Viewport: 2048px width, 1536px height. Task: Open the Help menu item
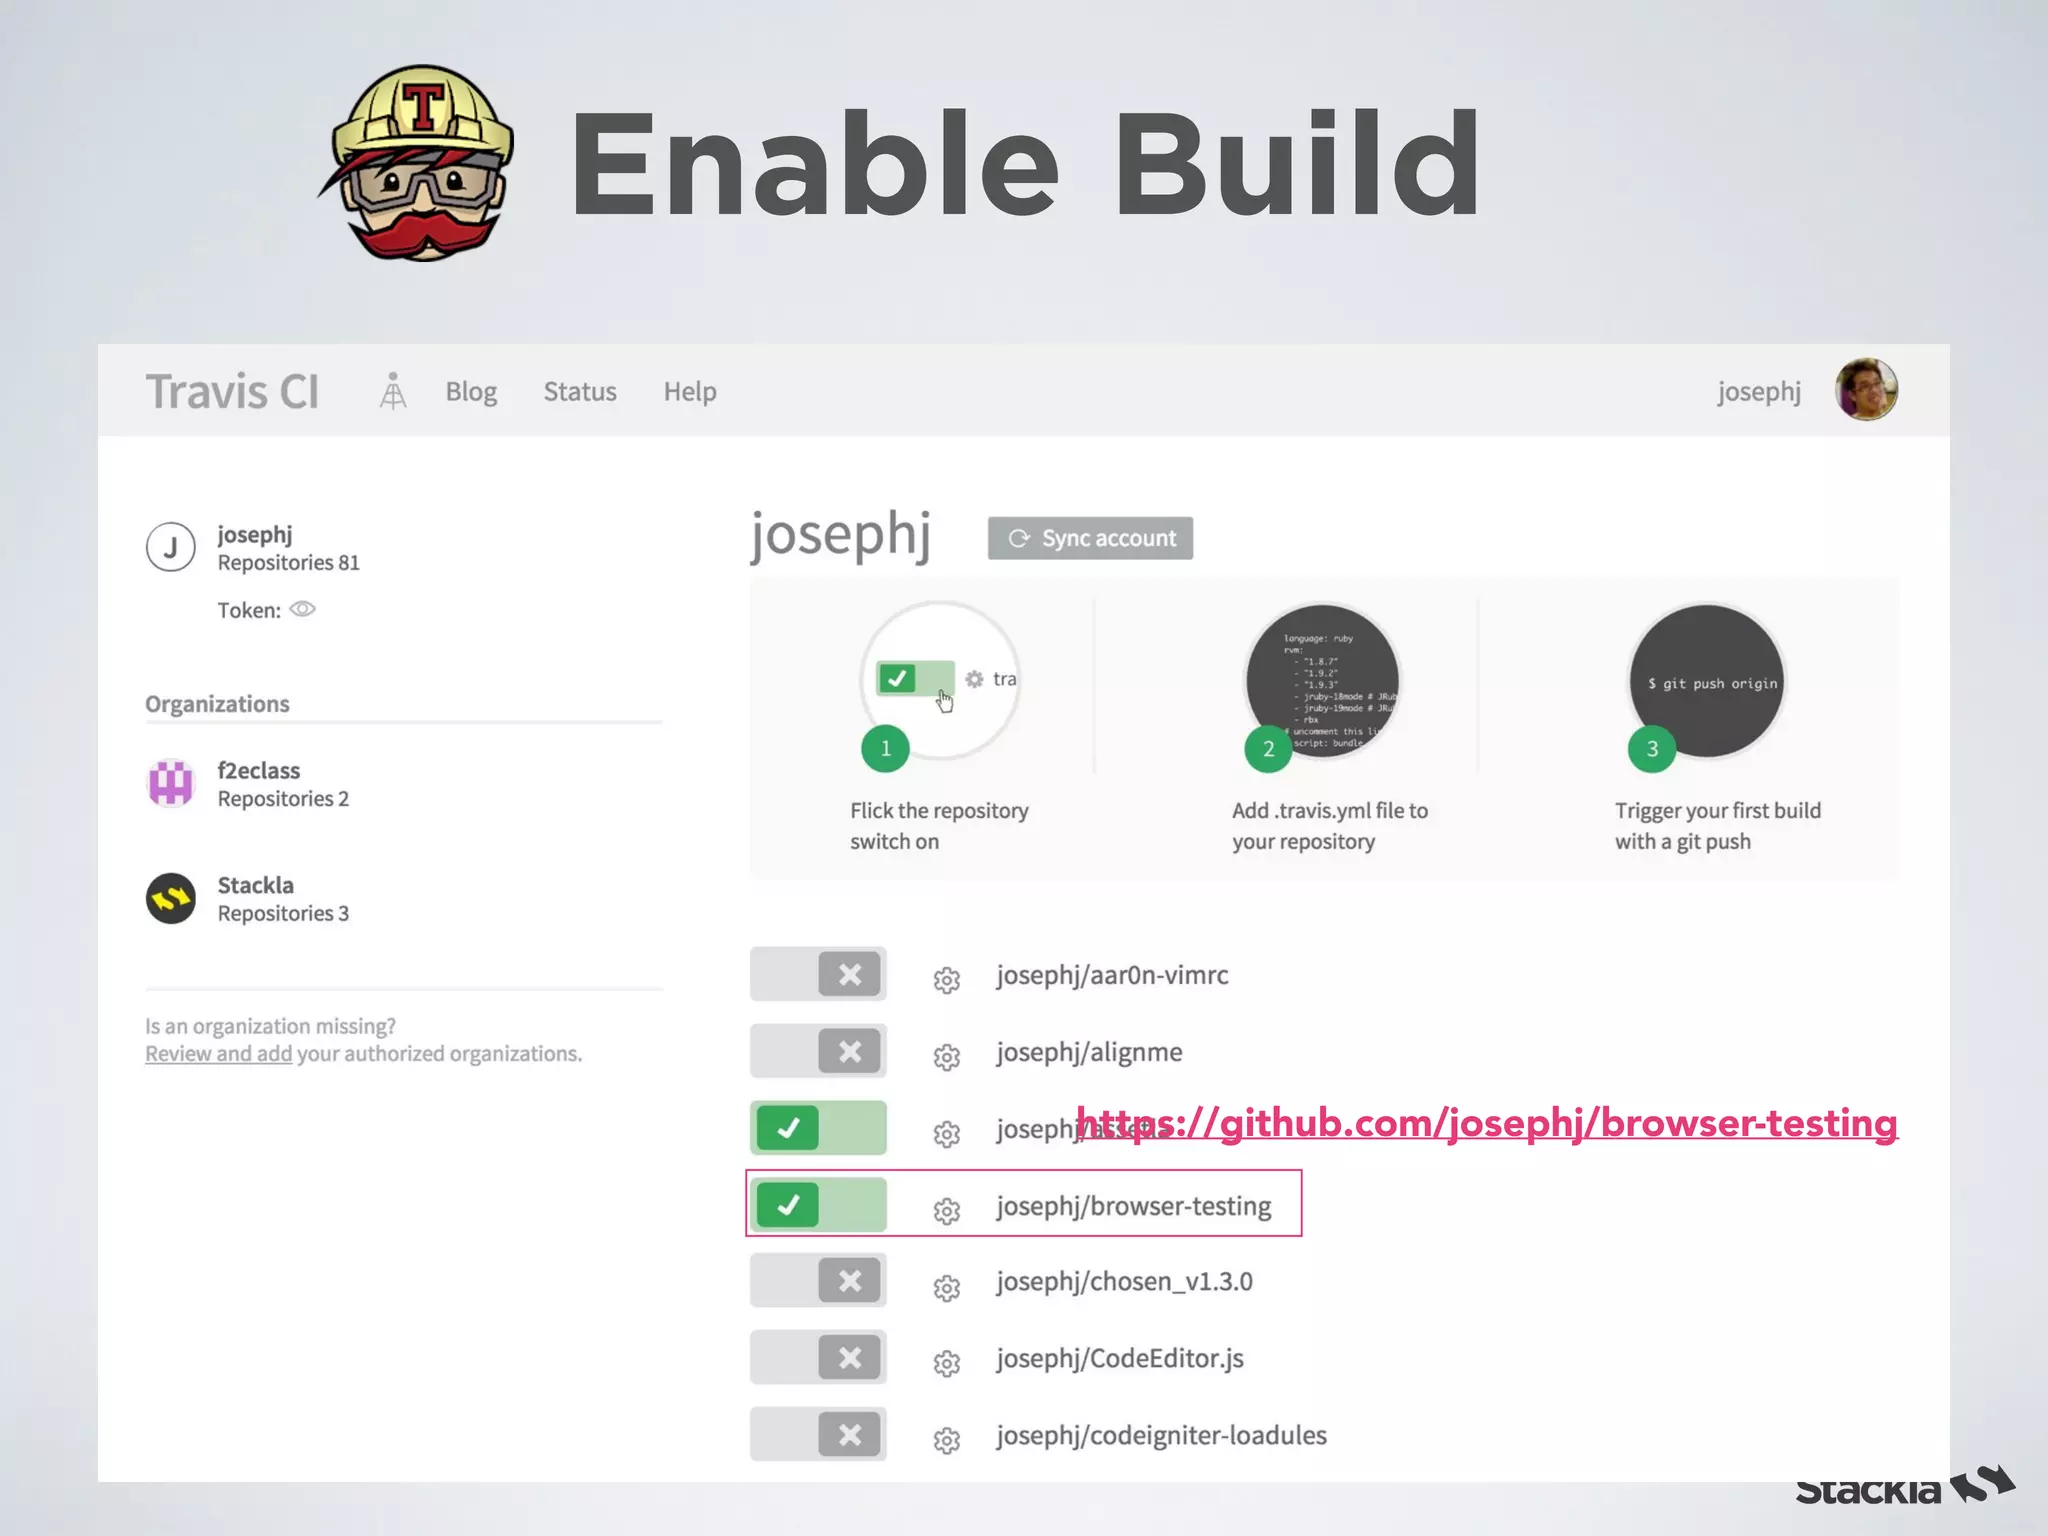click(690, 391)
